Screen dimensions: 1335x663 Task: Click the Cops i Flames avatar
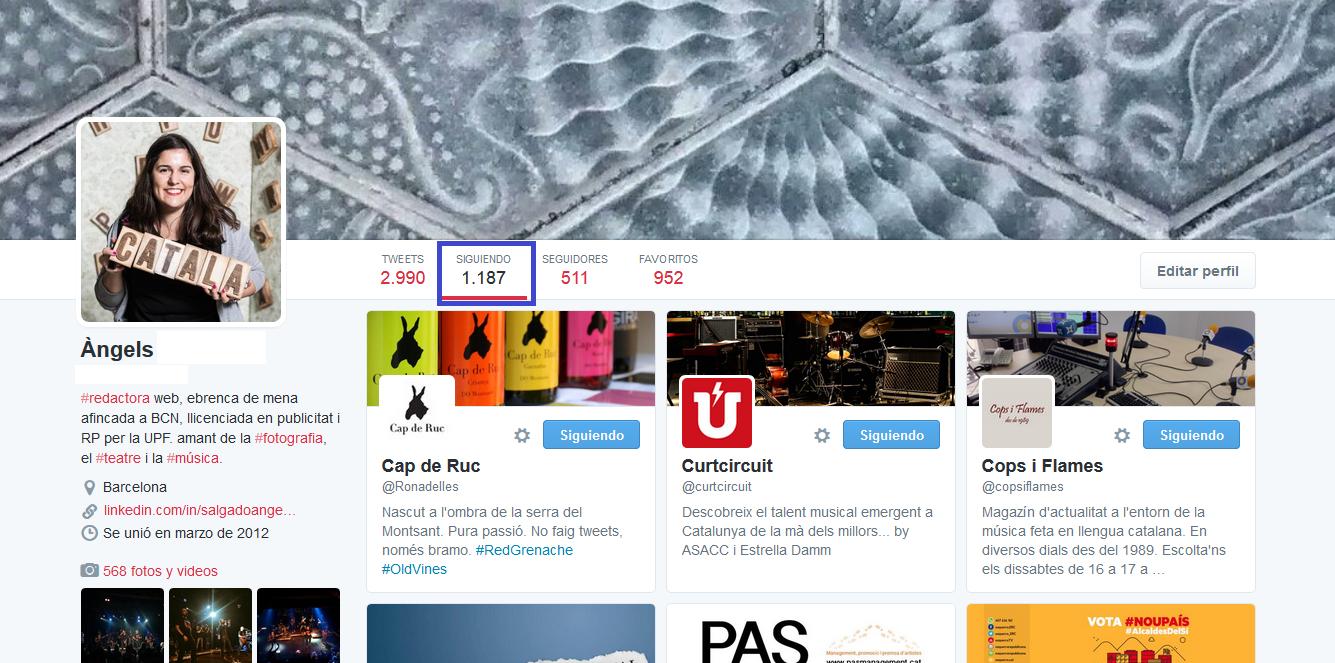click(1017, 412)
